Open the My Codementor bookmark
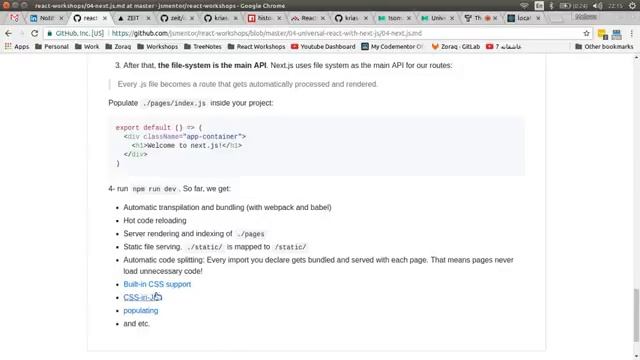This screenshot has height=360, width=640. 392,47
